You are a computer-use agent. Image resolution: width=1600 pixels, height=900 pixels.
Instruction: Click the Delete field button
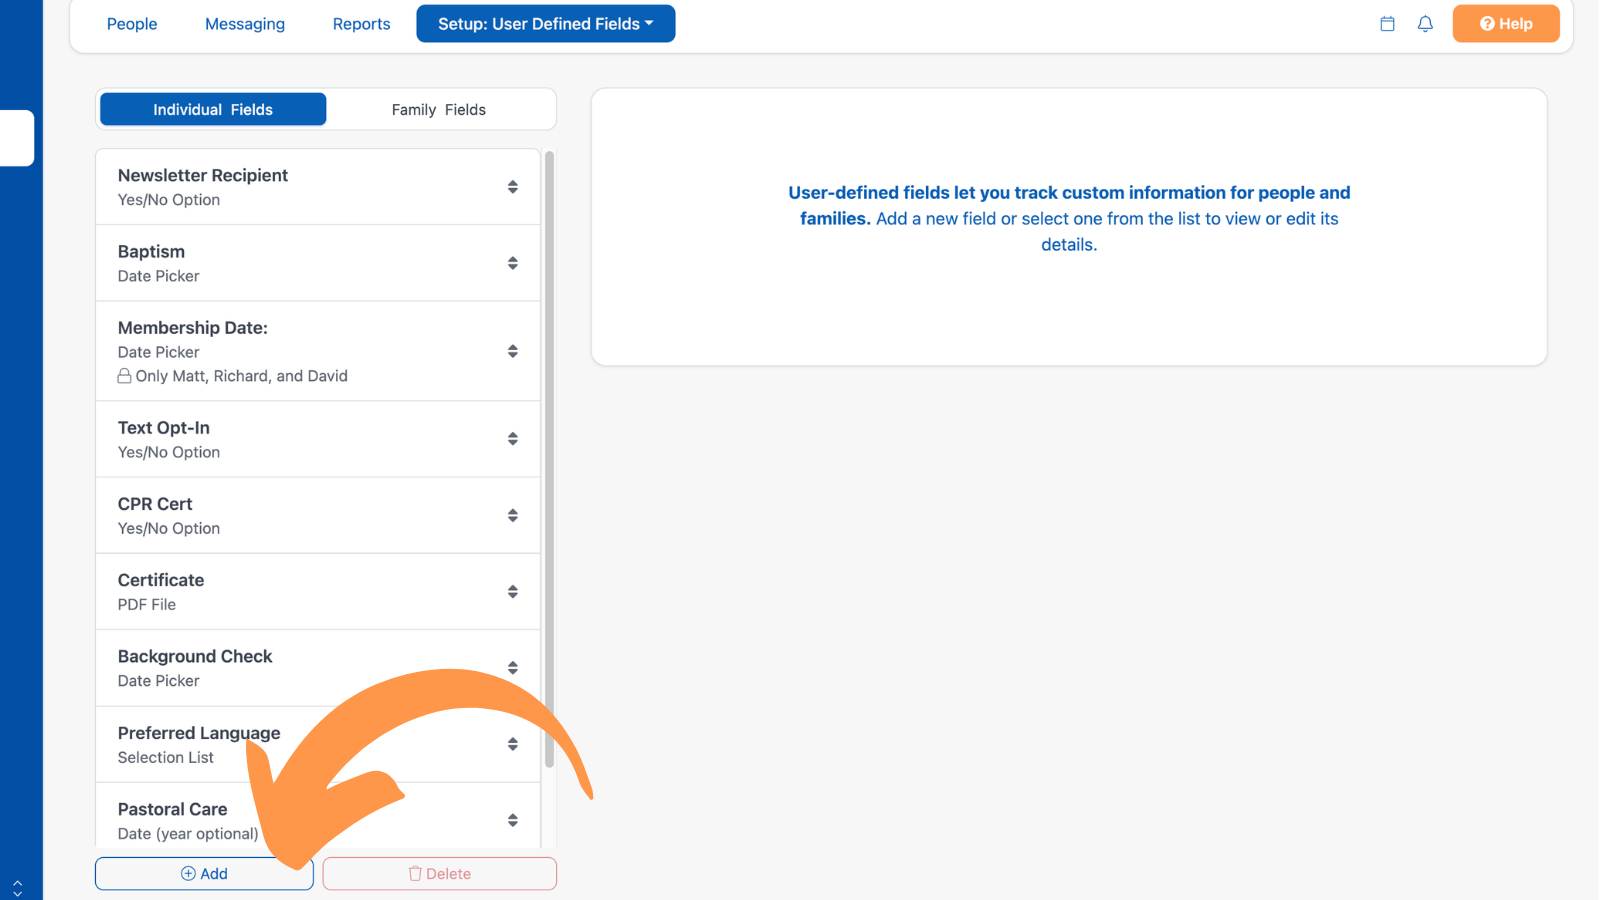click(439, 873)
